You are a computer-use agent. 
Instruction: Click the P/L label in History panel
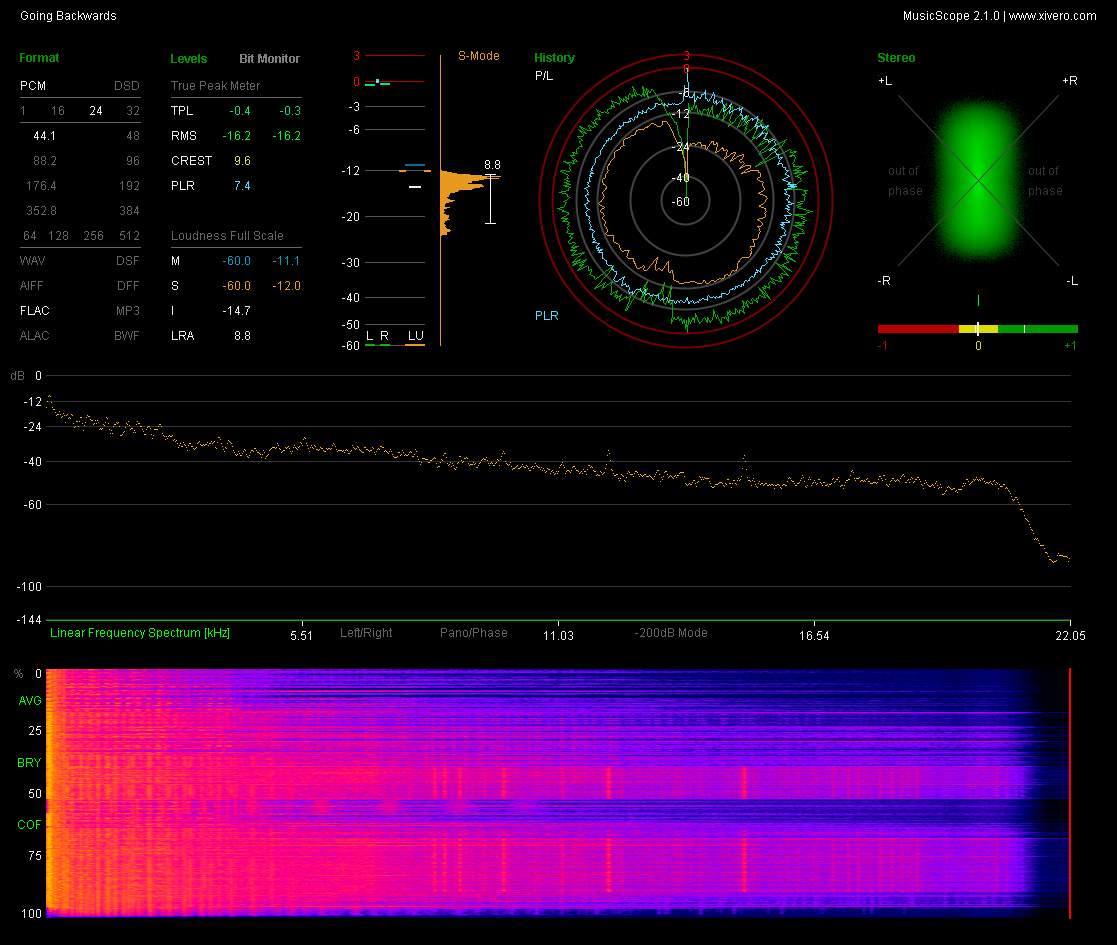point(543,76)
